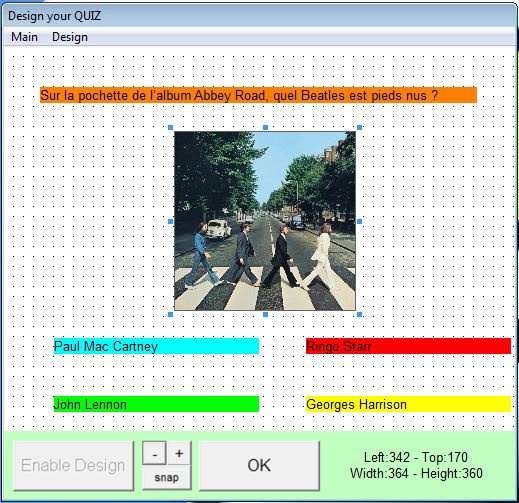Click the snap button
The width and height of the screenshot is (519, 503).
[x=167, y=478]
